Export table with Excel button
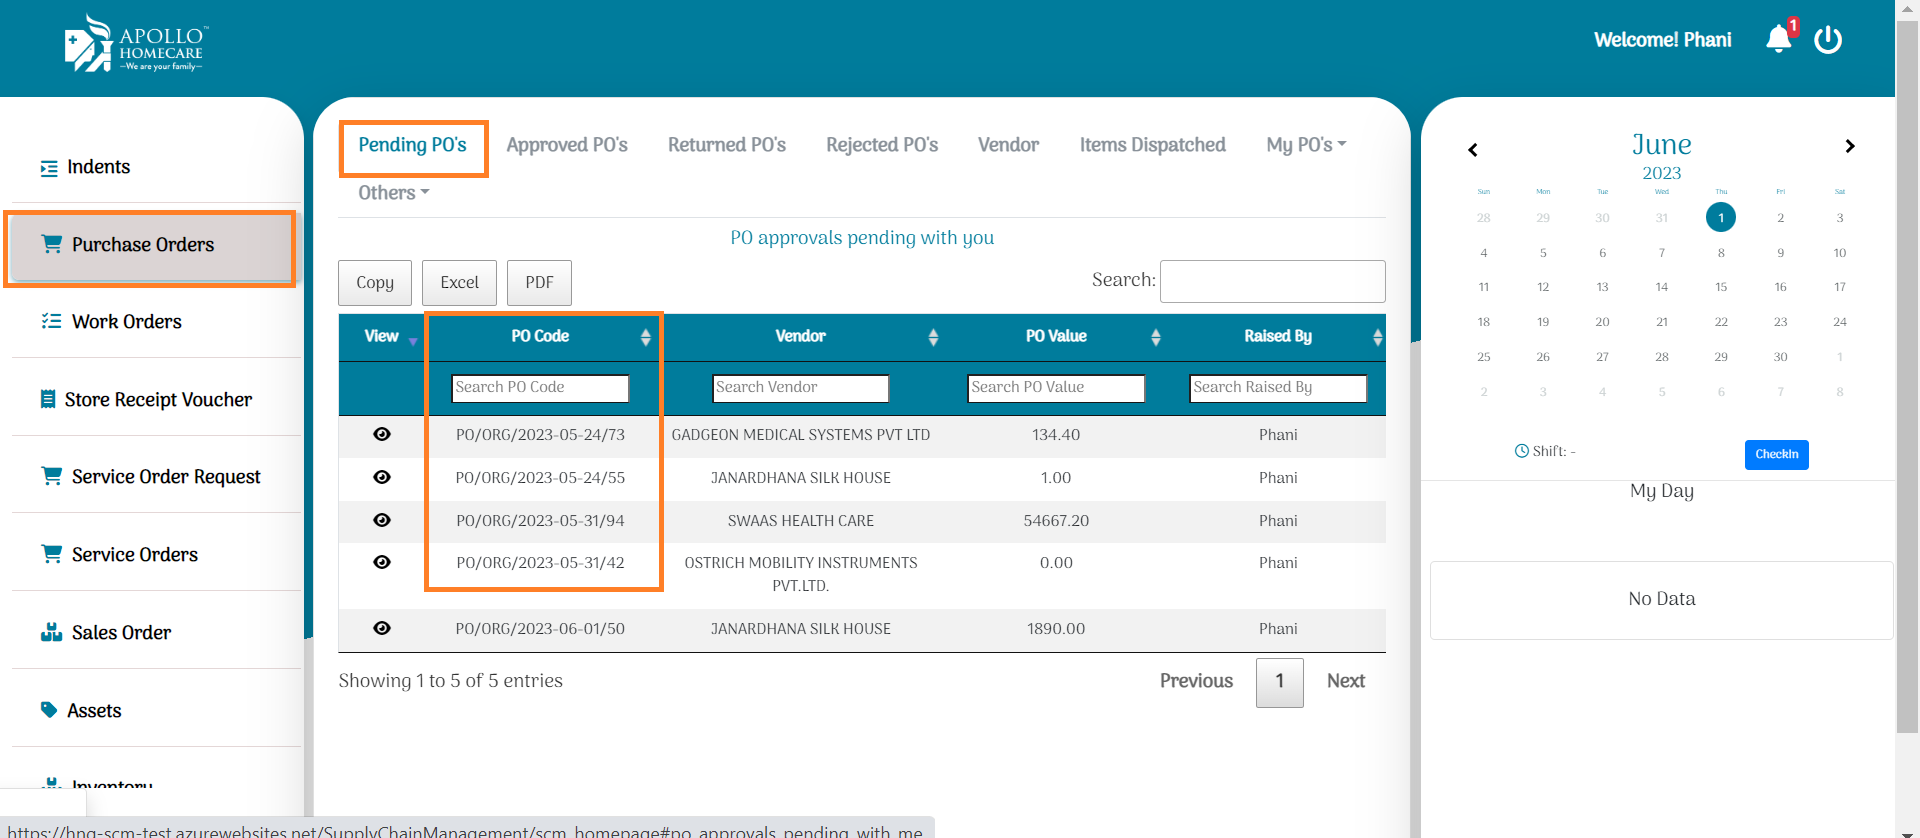This screenshot has height=838, width=1920. click(460, 283)
